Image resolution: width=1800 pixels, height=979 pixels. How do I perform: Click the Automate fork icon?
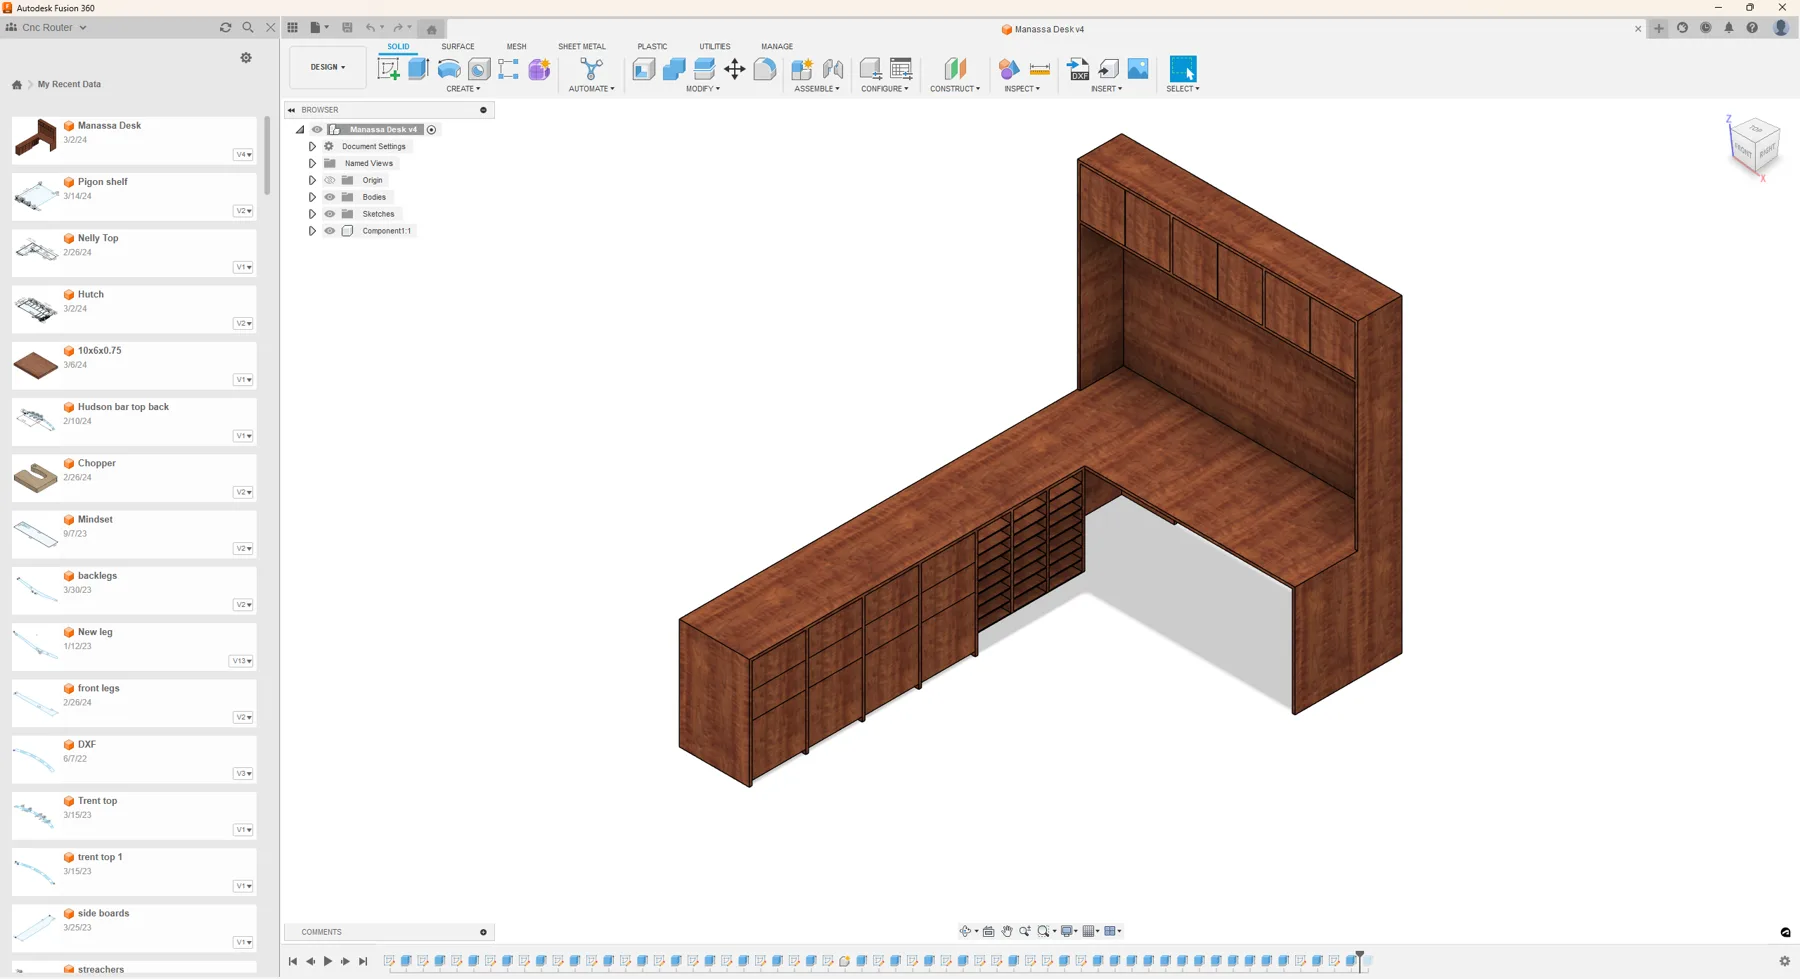(591, 69)
